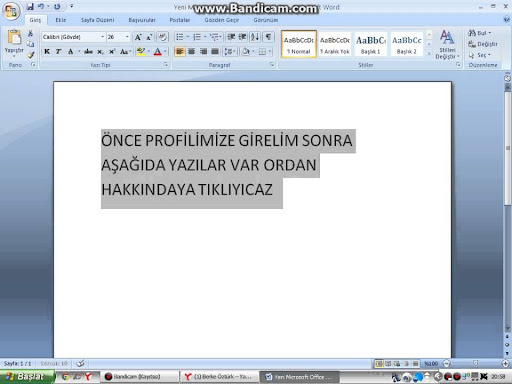Save the document from the Quick Access Toolbar
This screenshot has width=512, height=384.
(30, 6)
